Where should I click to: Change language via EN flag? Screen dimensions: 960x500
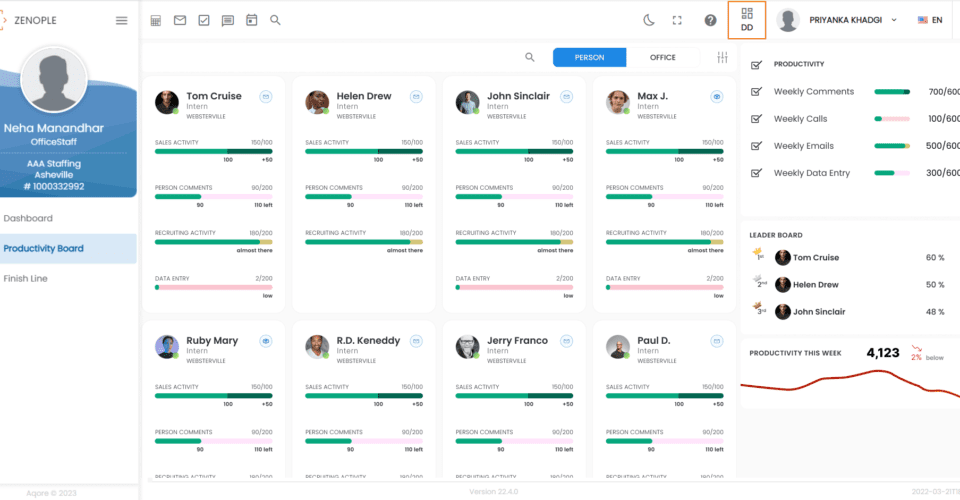click(930, 20)
